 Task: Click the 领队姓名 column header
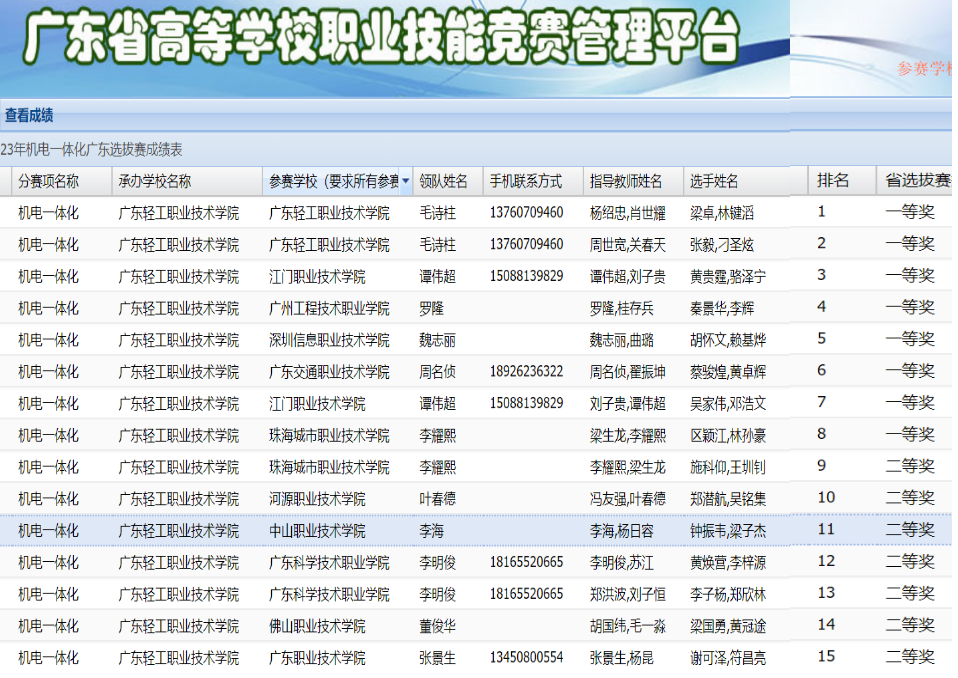click(x=443, y=181)
